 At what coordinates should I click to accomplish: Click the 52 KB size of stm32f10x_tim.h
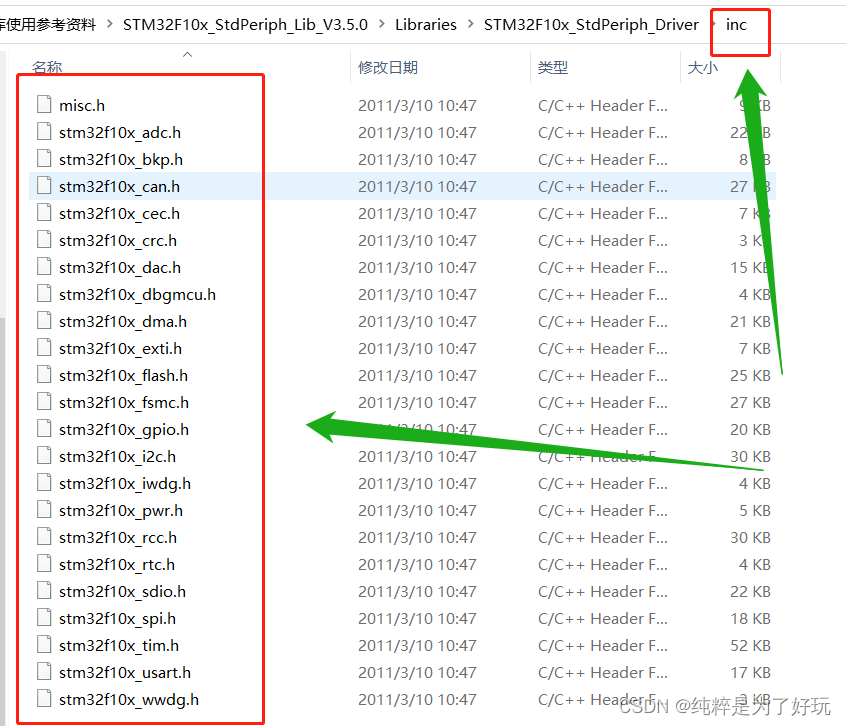coord(751,645)
